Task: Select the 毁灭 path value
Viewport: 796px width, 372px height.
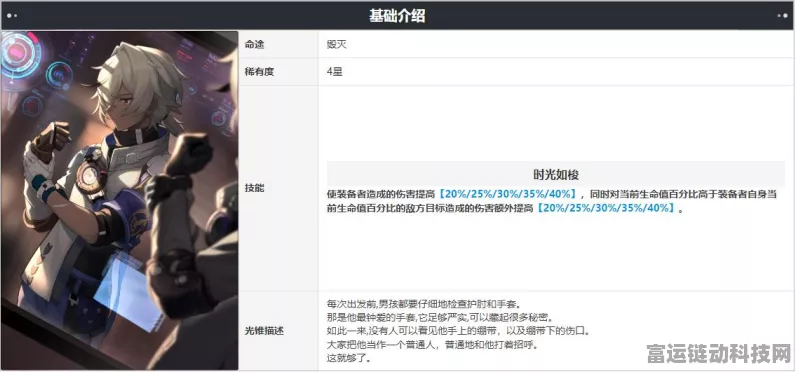Action: 336,45
